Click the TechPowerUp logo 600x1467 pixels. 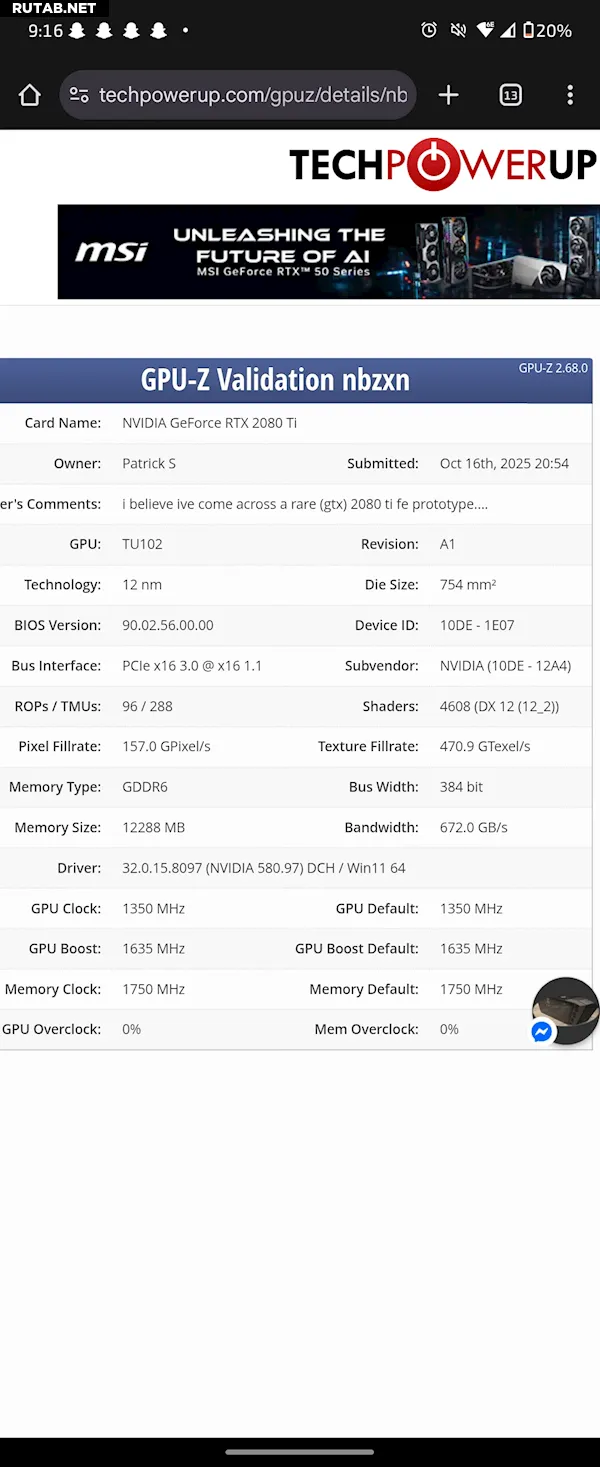pyautogui.click(x=442, y=165)
